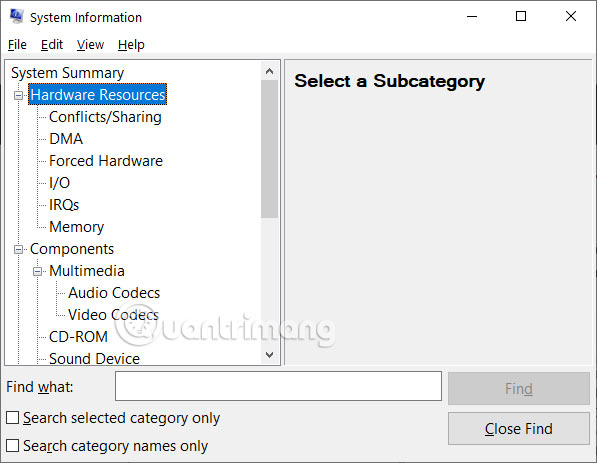
Task: Open the File menu
Action: [x=17, y=45]
